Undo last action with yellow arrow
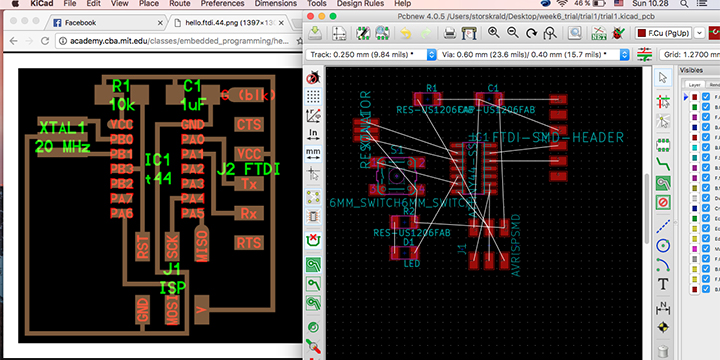The image size is (720, 360). [x=405, y=33]
